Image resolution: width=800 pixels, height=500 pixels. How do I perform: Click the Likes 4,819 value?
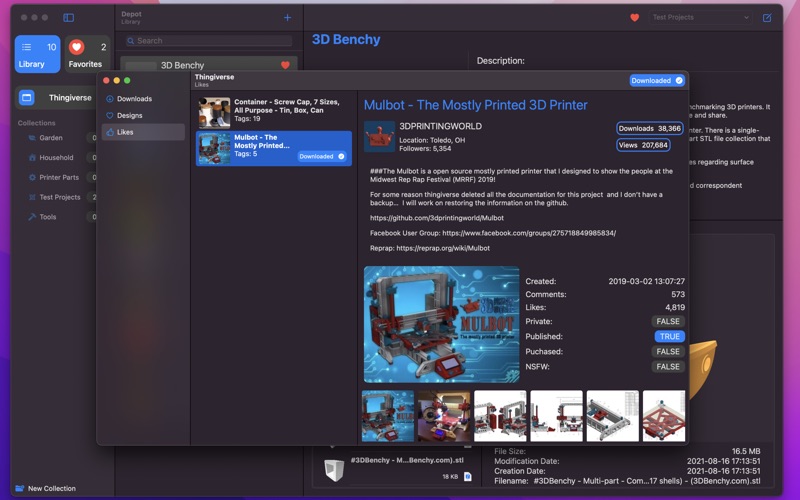coord(675,308)
